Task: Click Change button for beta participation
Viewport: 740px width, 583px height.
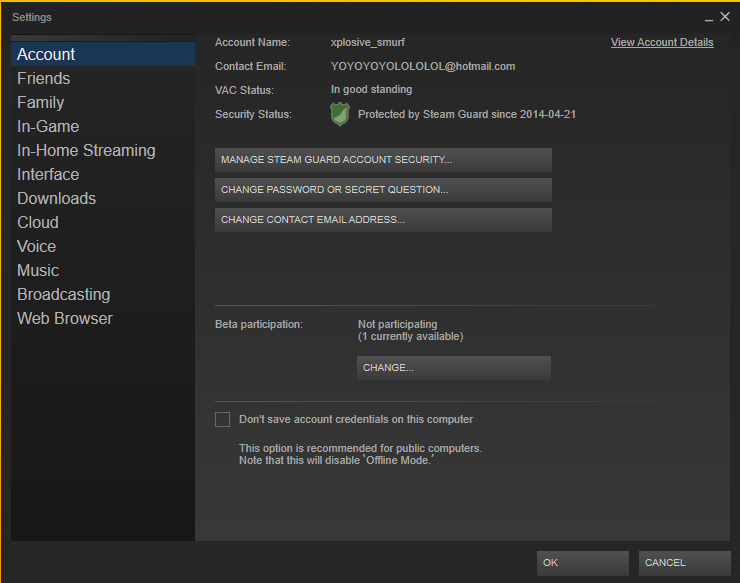Action: click(454, 368)
